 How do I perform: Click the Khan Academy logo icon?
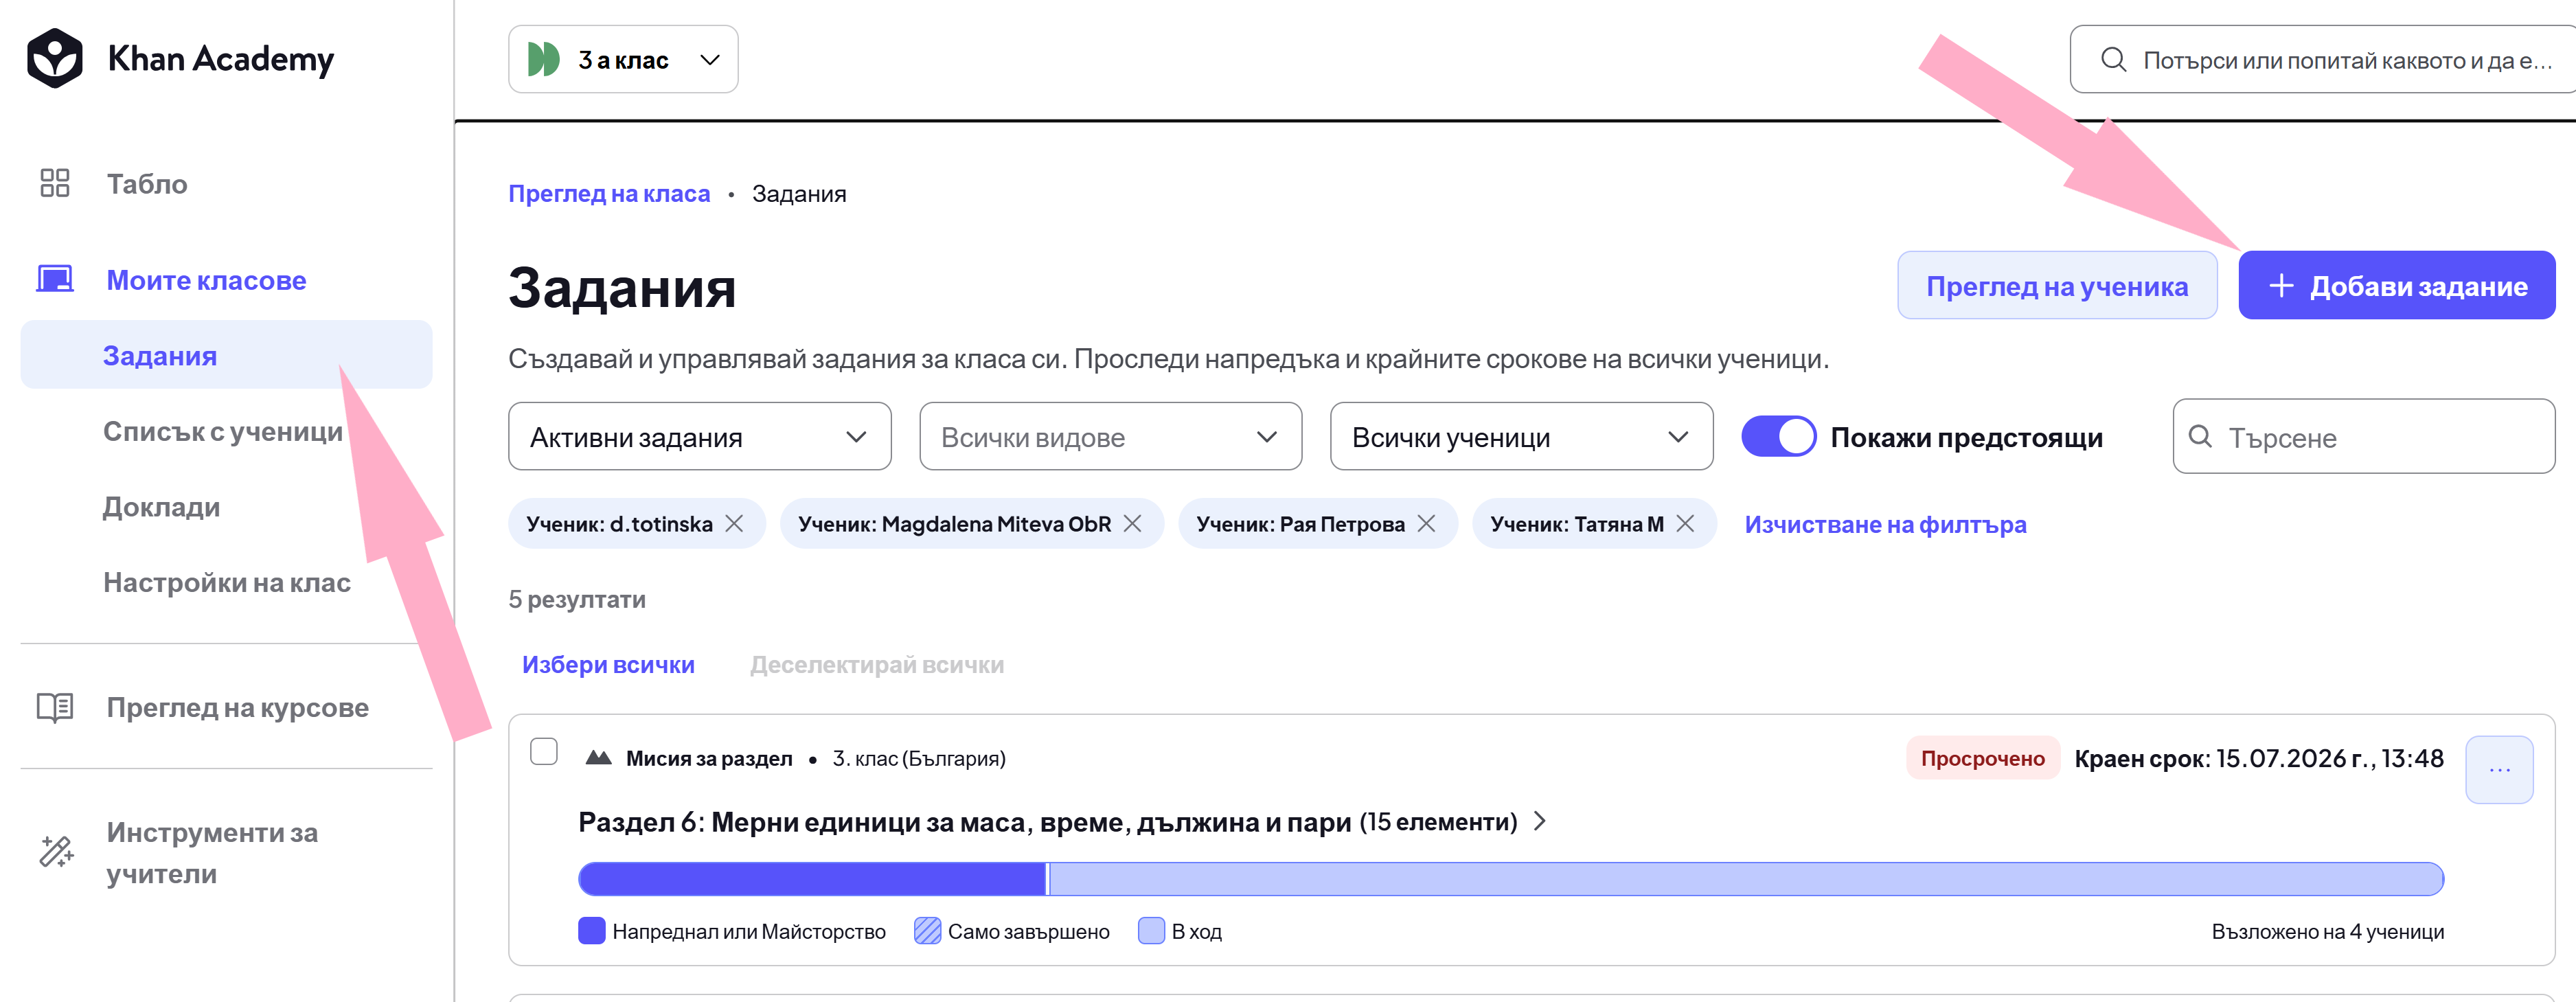[x=55, y=58]
